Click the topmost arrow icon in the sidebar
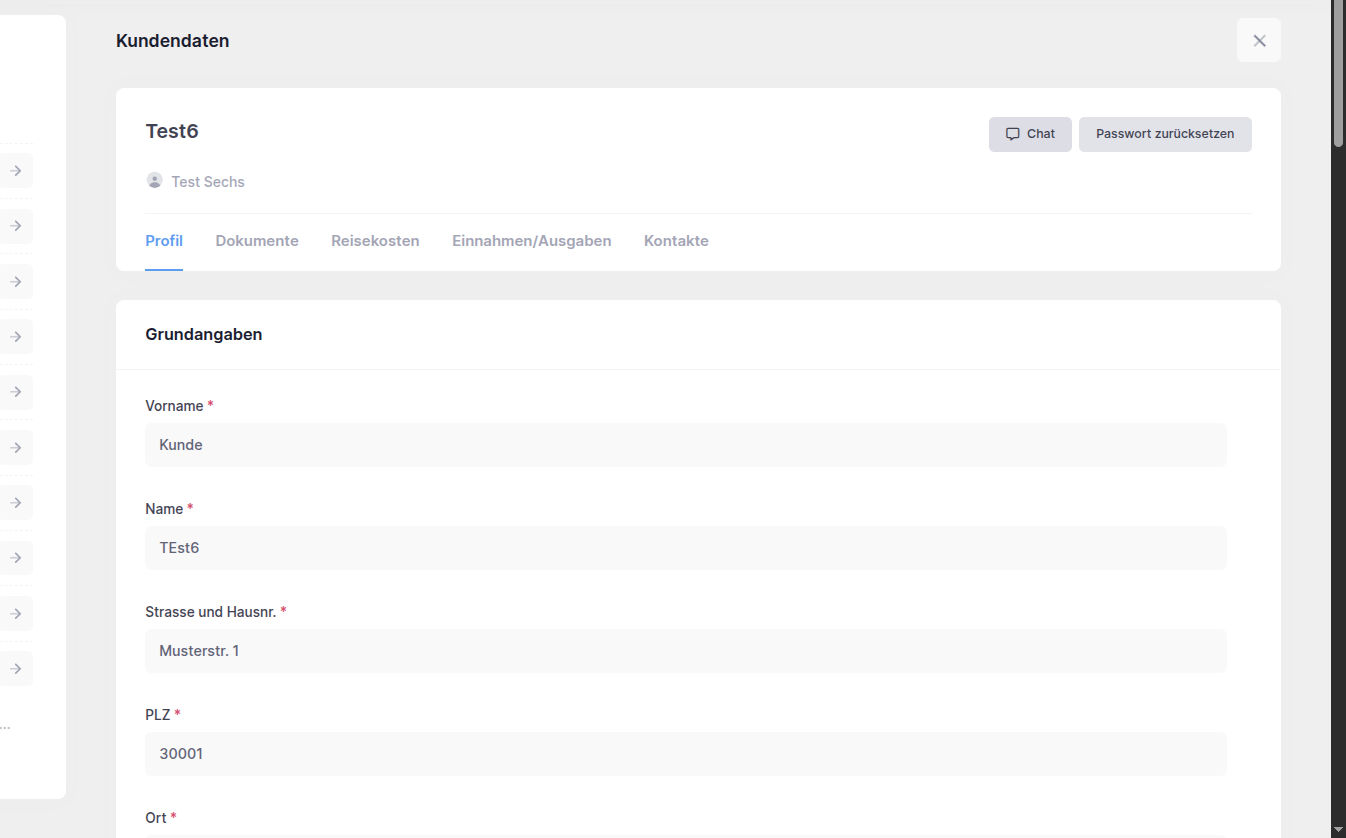This screenshot has width=1346, height=838. (x=16, y=170)
